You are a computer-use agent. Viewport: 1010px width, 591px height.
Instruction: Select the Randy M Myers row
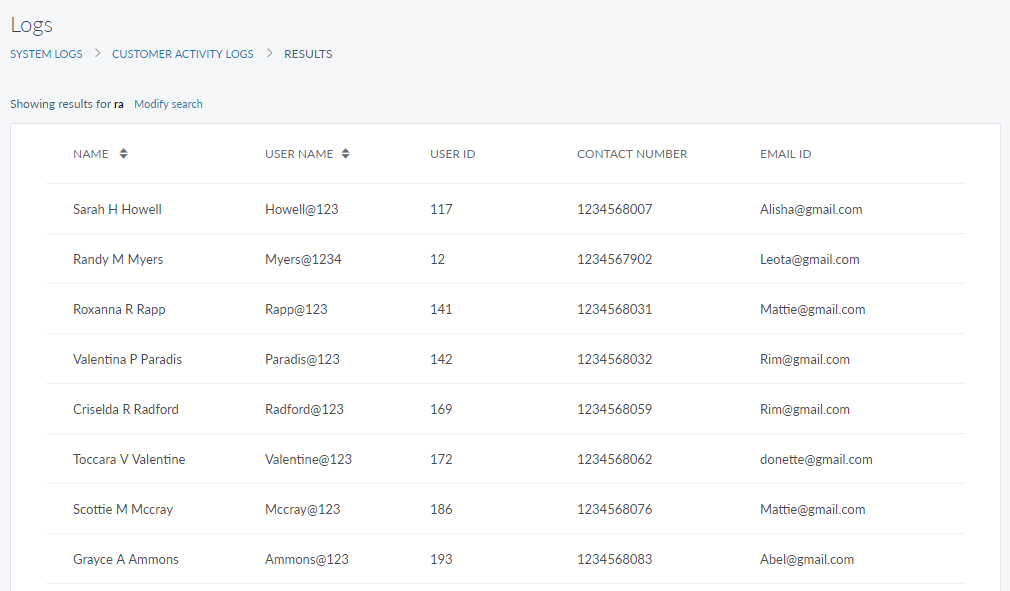click(118, 259)
